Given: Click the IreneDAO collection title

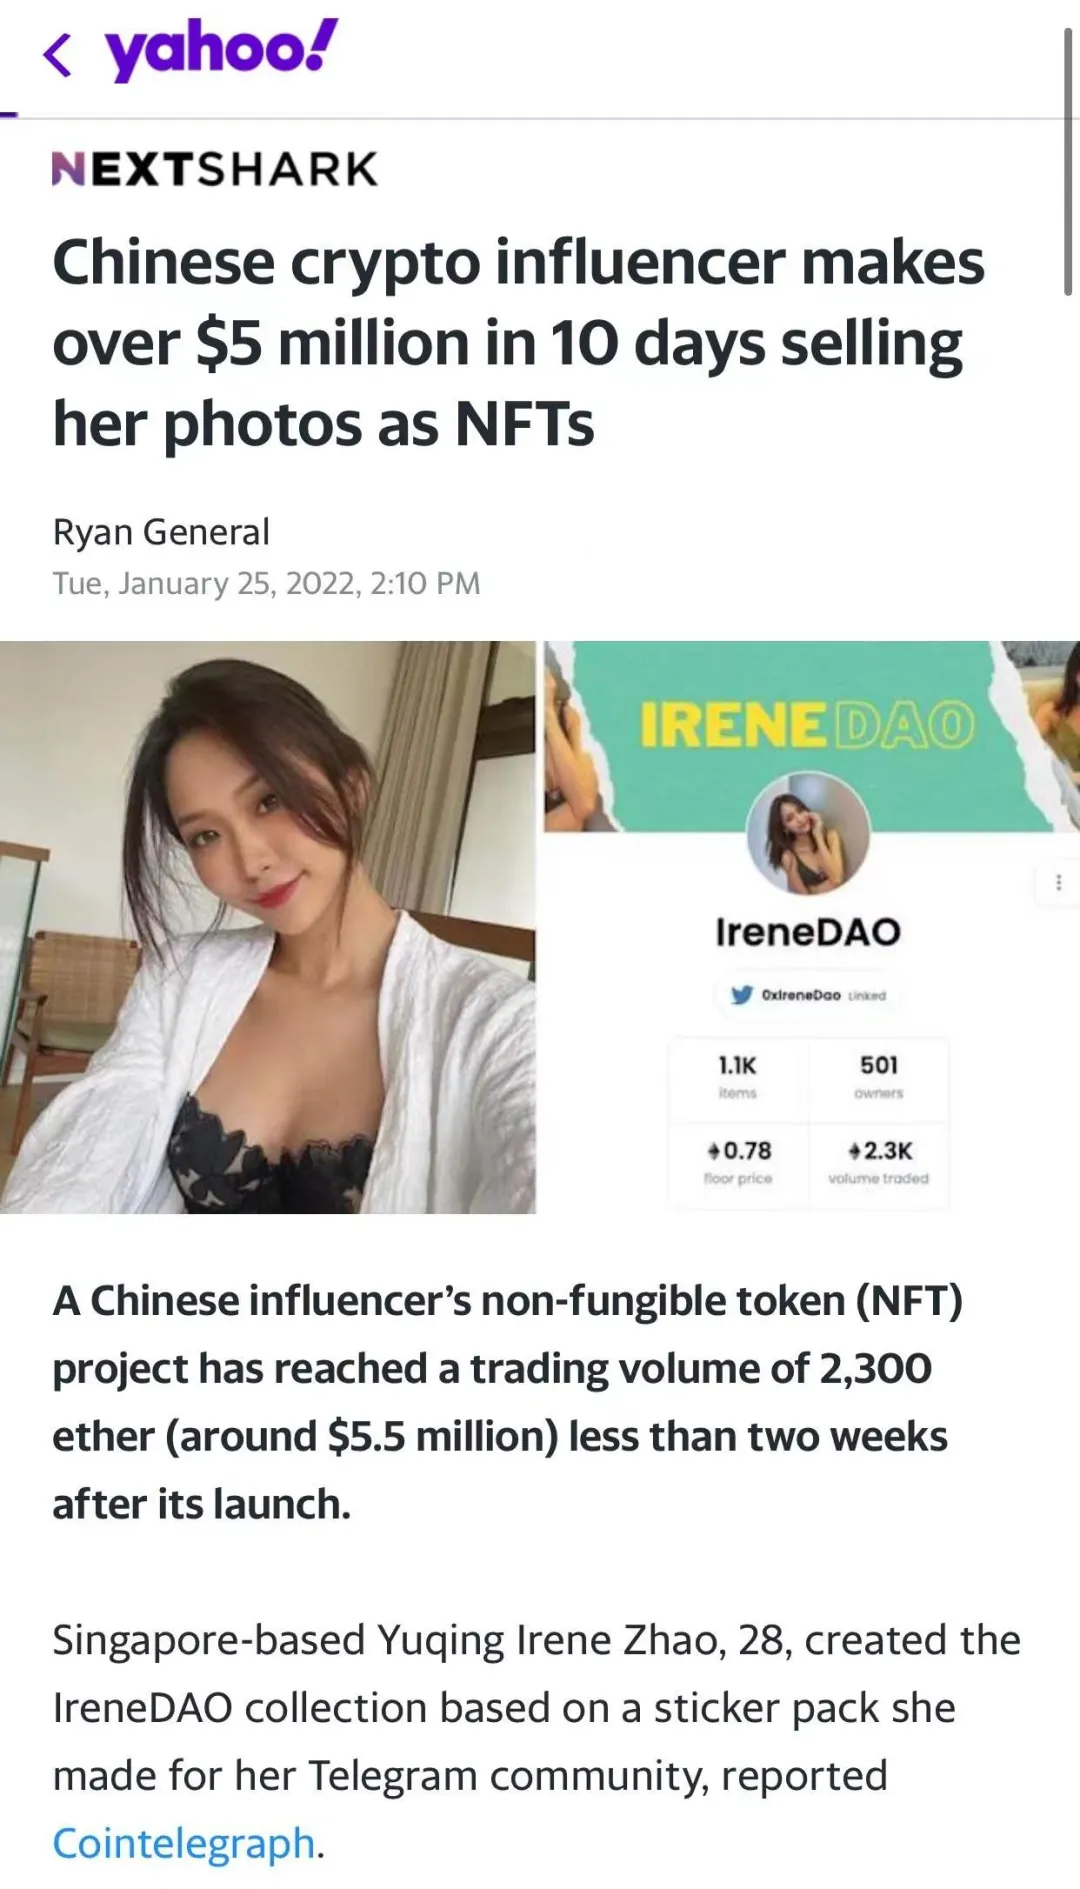Looking at the screenshot, I should point(808,932).
